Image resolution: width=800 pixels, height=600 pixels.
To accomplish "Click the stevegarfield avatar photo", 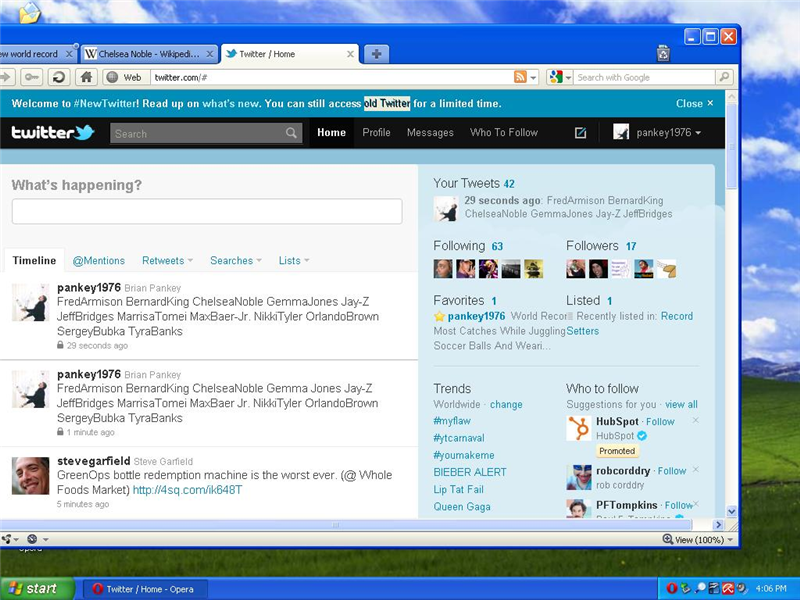I will coord(31,476).
